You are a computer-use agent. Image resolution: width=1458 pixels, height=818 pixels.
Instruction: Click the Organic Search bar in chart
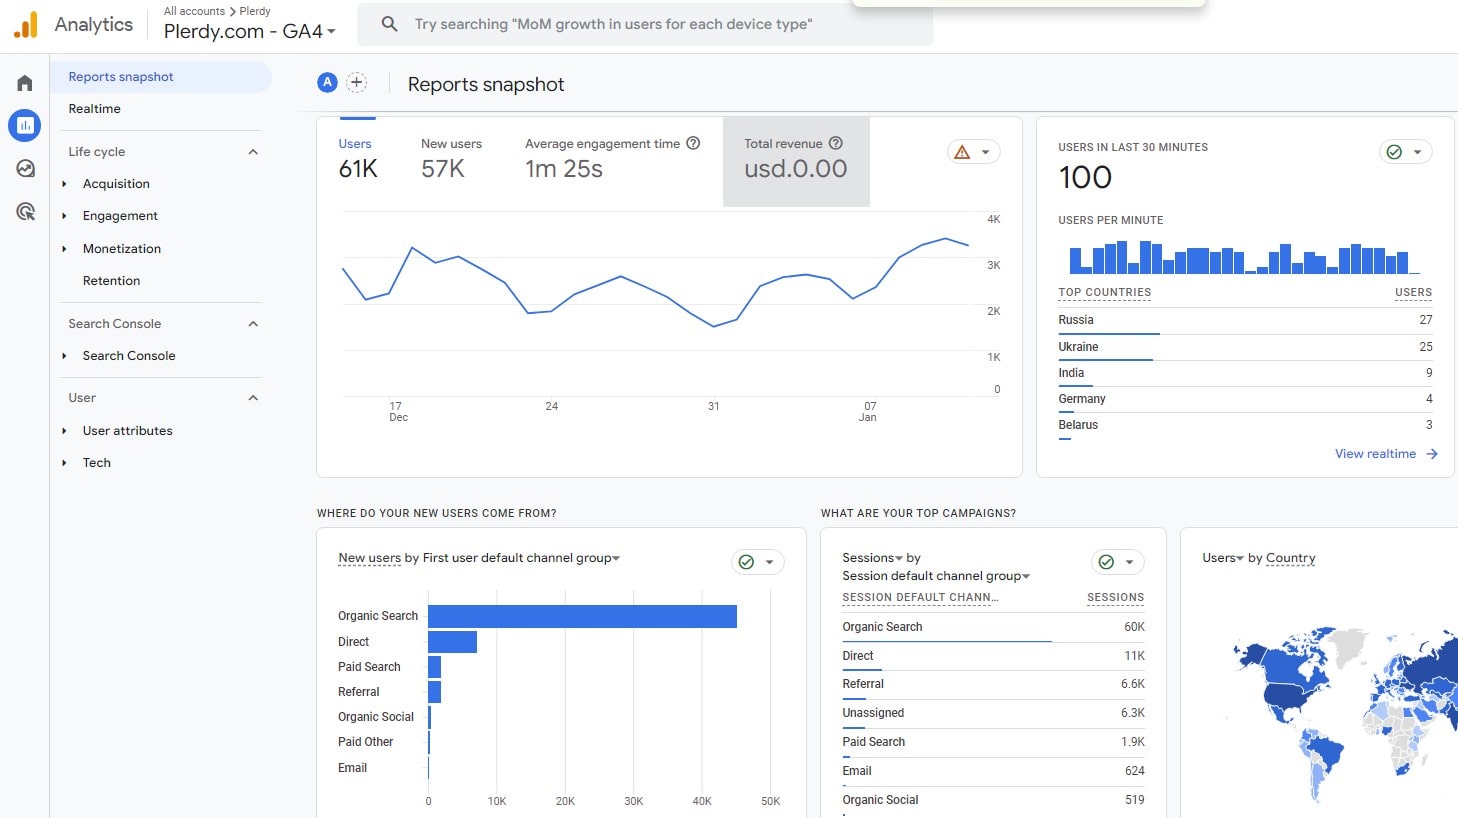[x=582, y=616]
